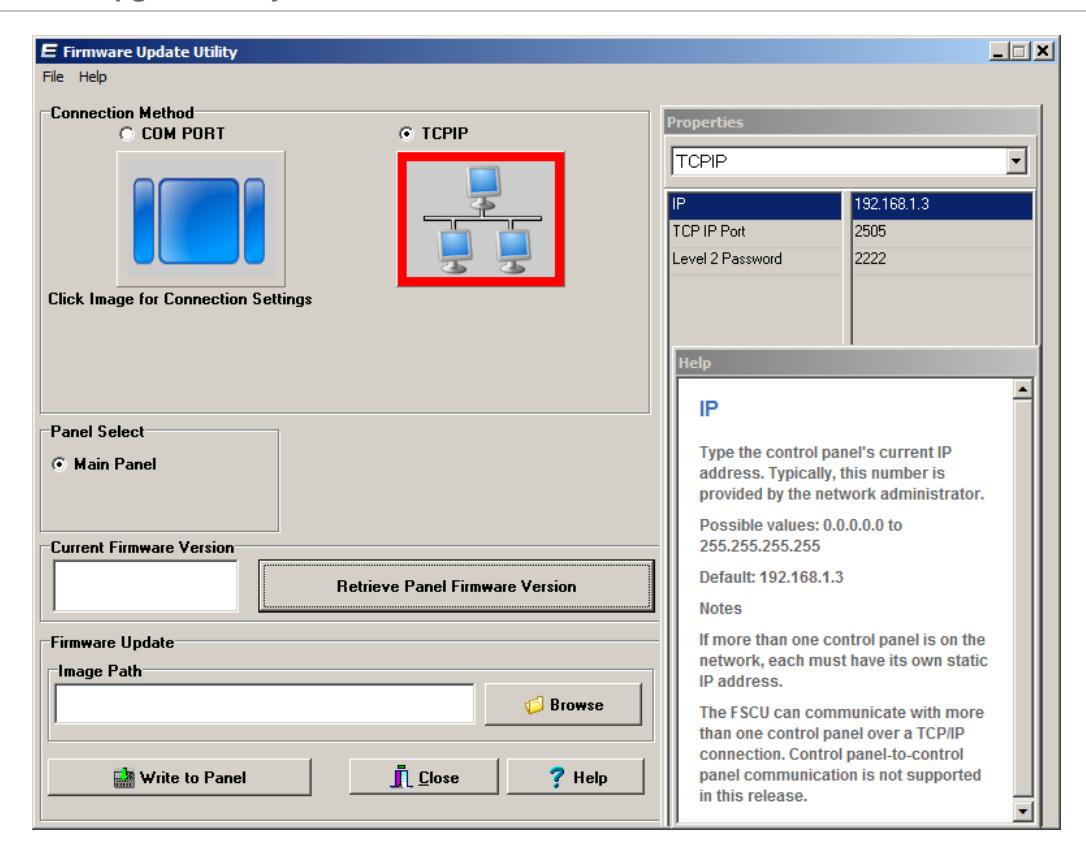
Task: Click the Help pane scrollbar track
Action: (1022, 600)
